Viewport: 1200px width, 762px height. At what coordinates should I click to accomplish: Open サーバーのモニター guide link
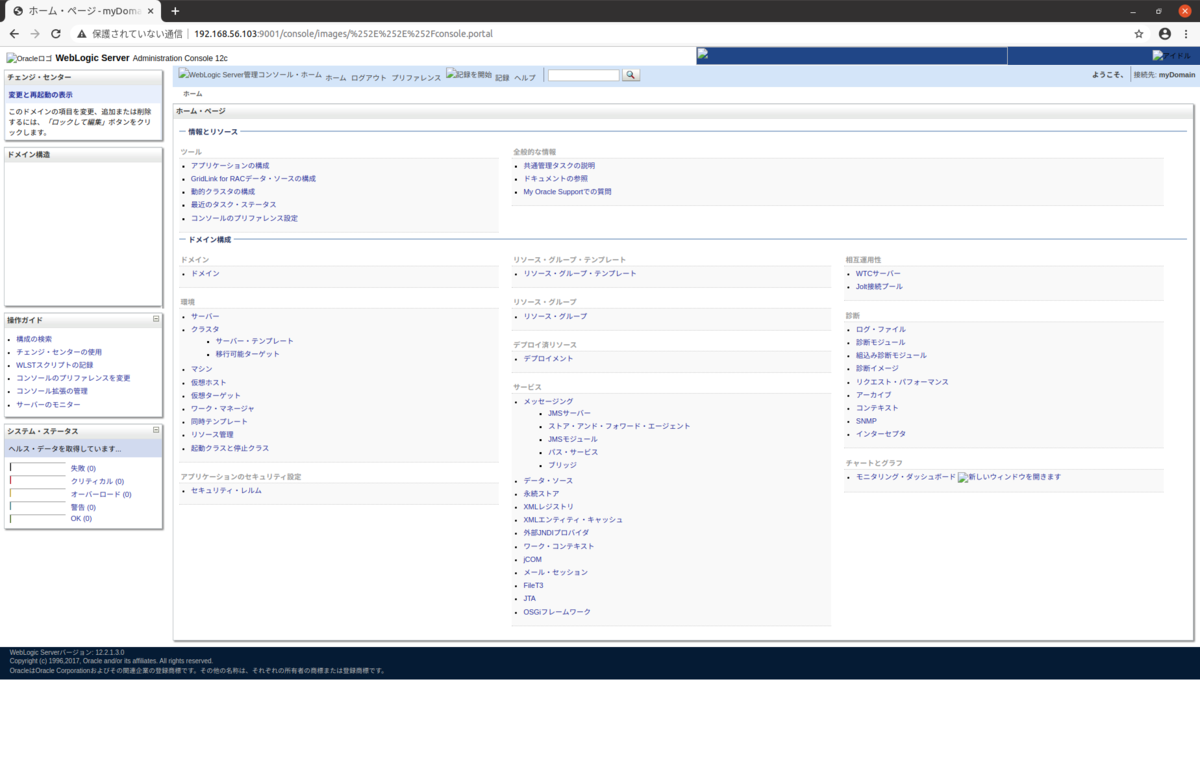(x=48, y=405)
